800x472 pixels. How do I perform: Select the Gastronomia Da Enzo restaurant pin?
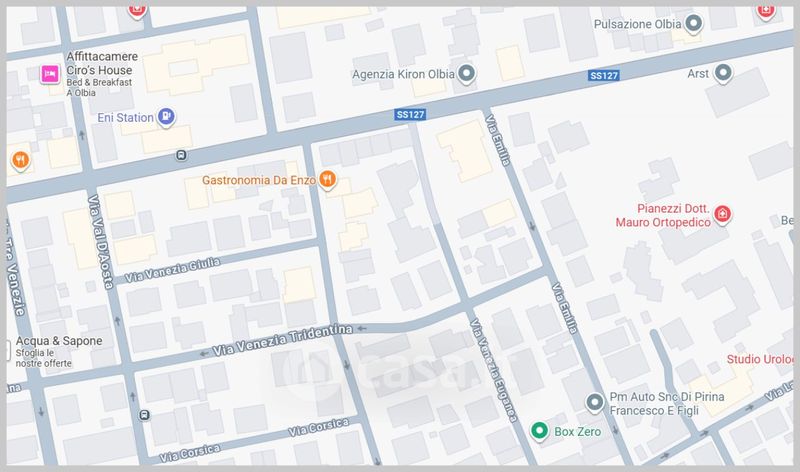point(327,180)
